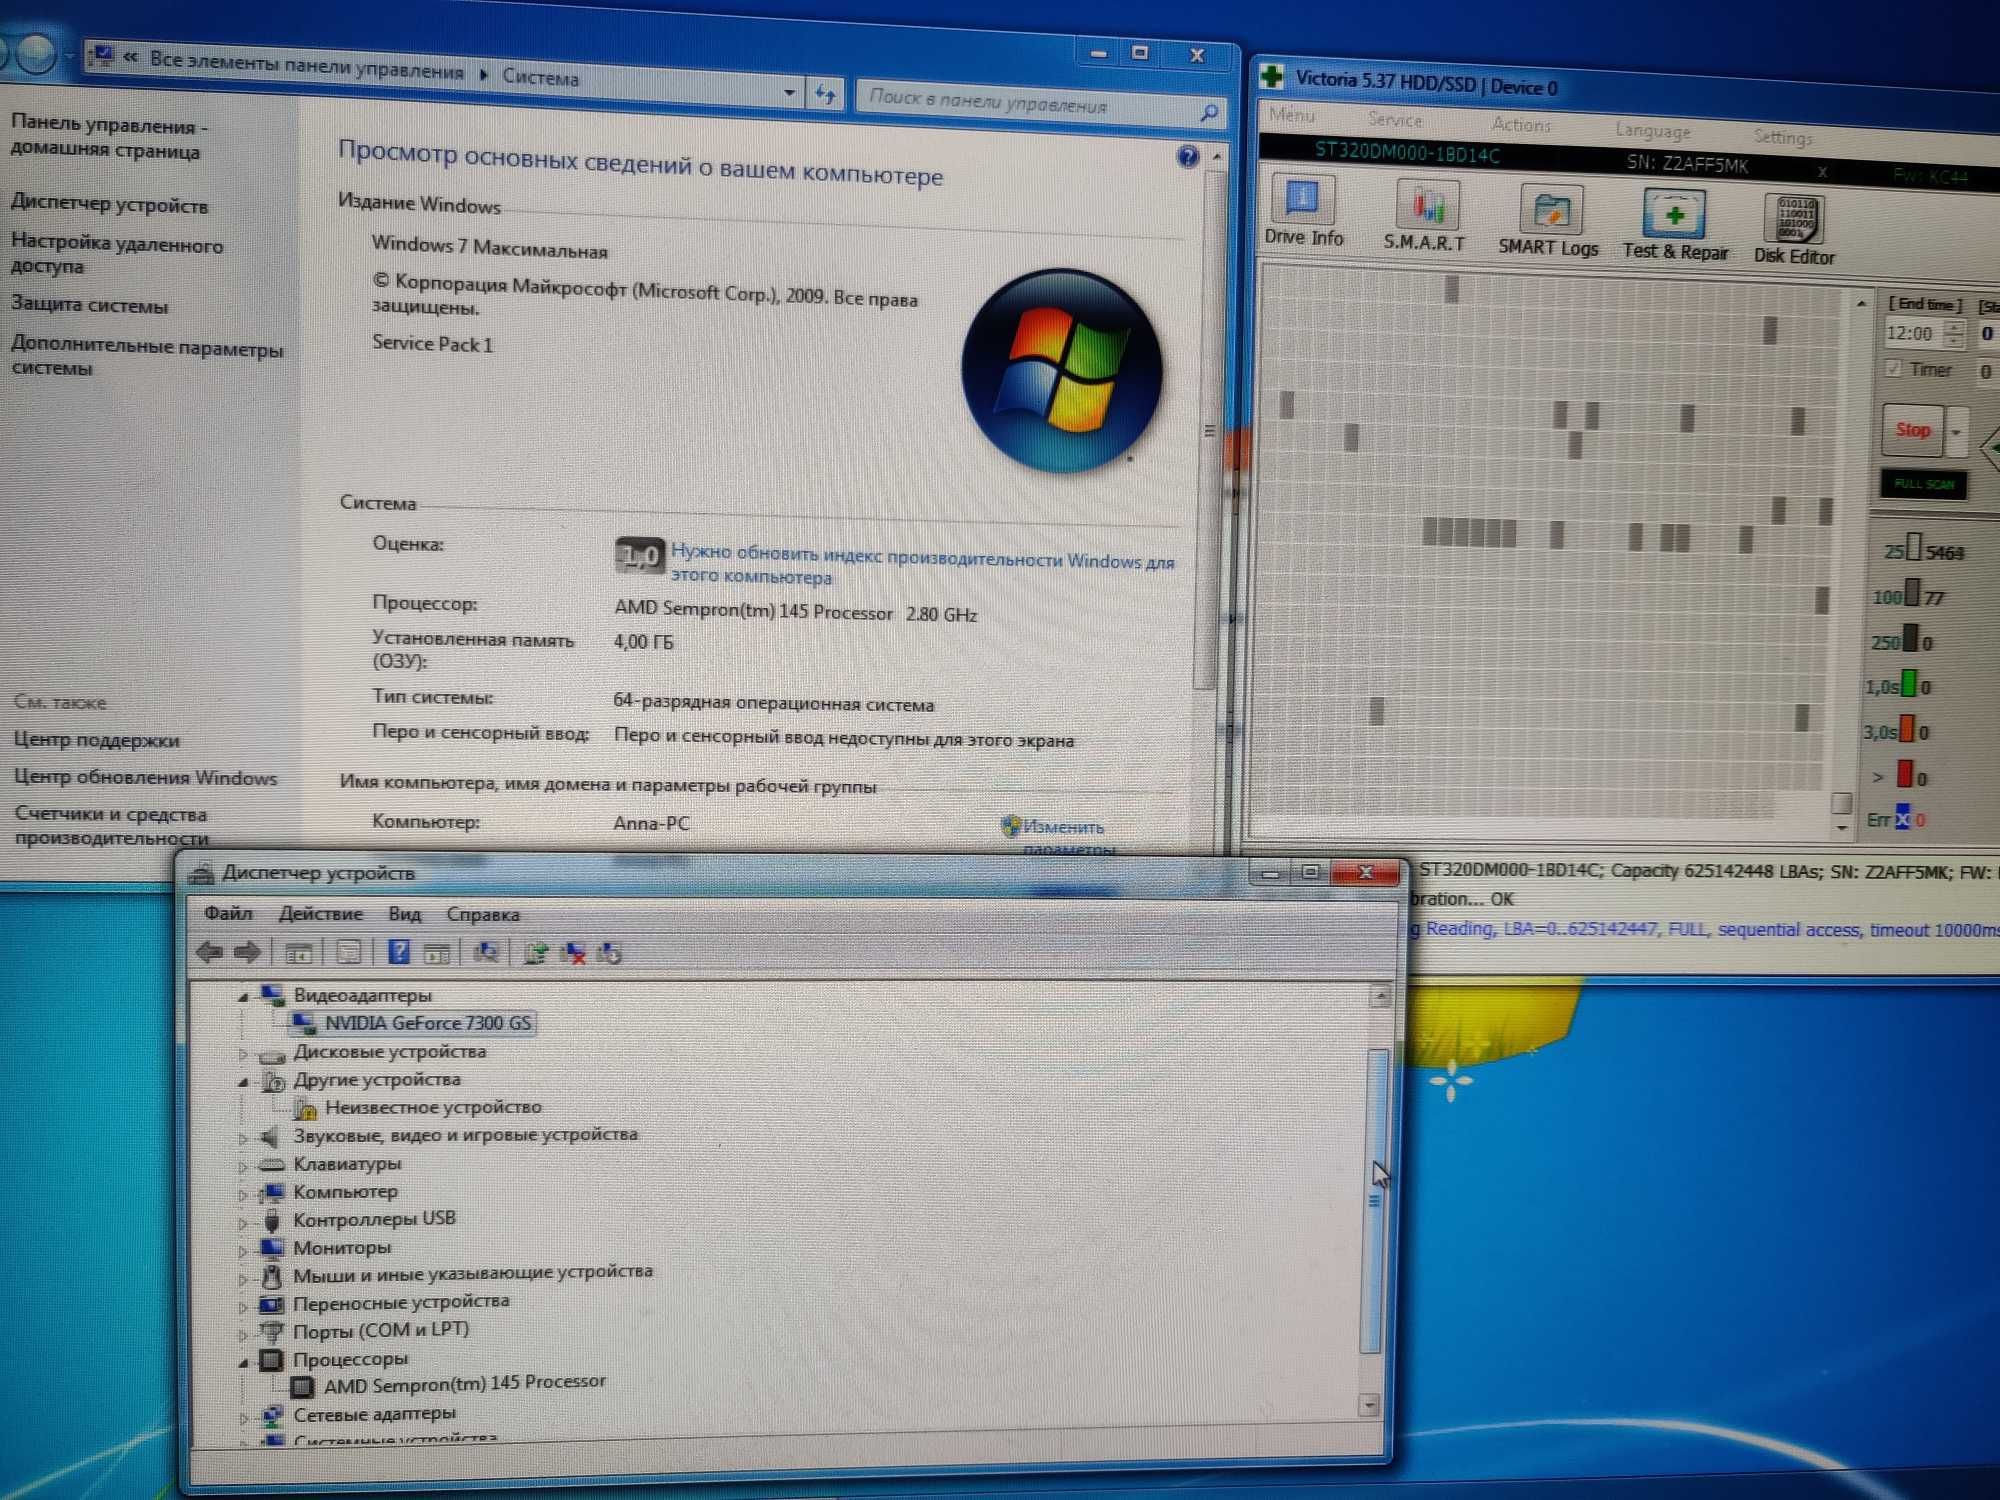
Task: Click search magnifier in Control Panel search
Action: pos(1209,113)
